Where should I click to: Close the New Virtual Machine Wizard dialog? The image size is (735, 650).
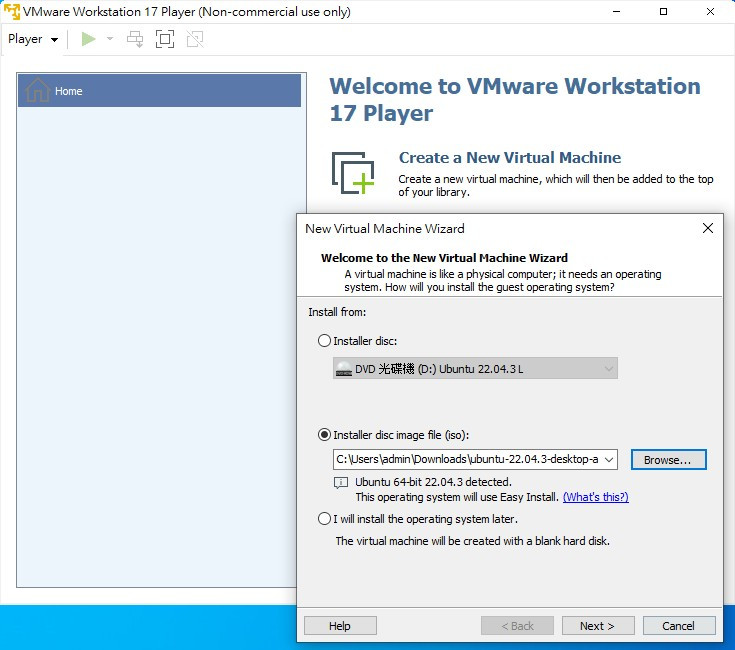click(708, 228)
